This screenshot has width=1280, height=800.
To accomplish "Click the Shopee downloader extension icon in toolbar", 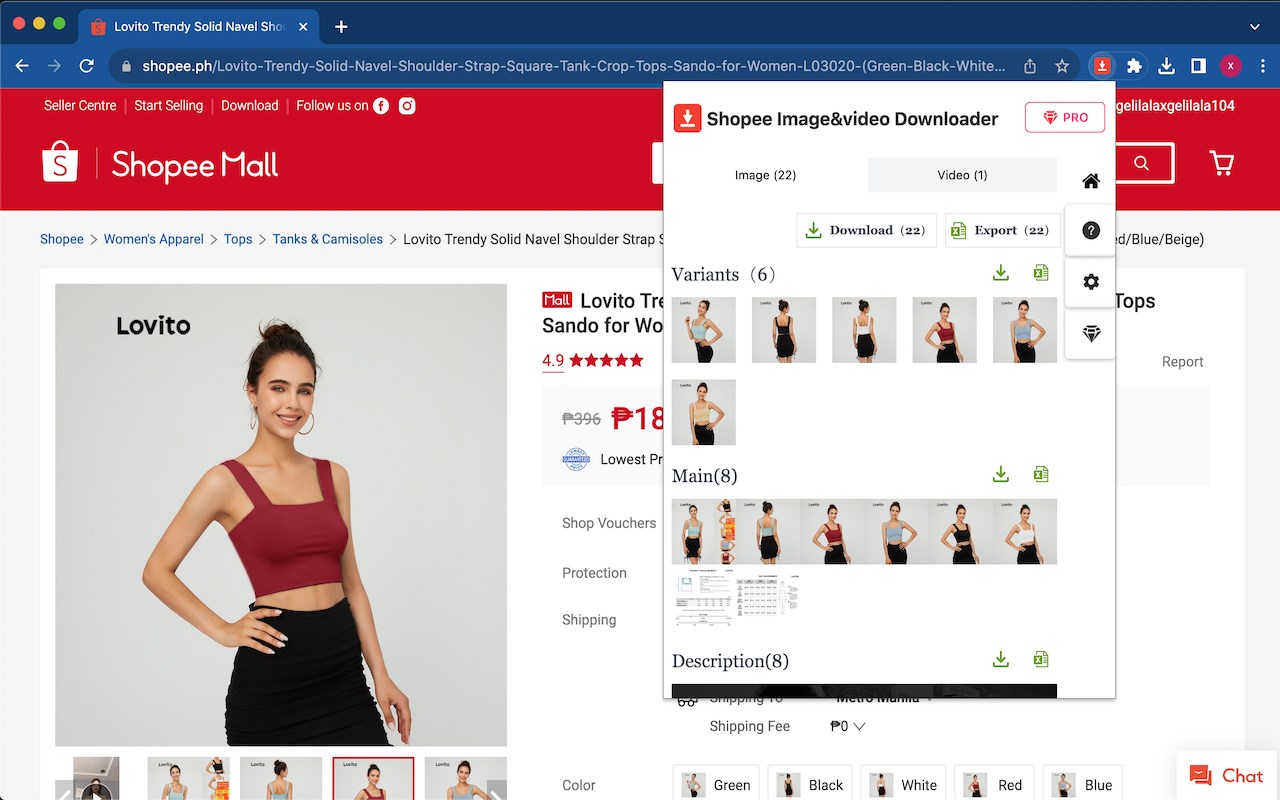I will click(1101, 66).
